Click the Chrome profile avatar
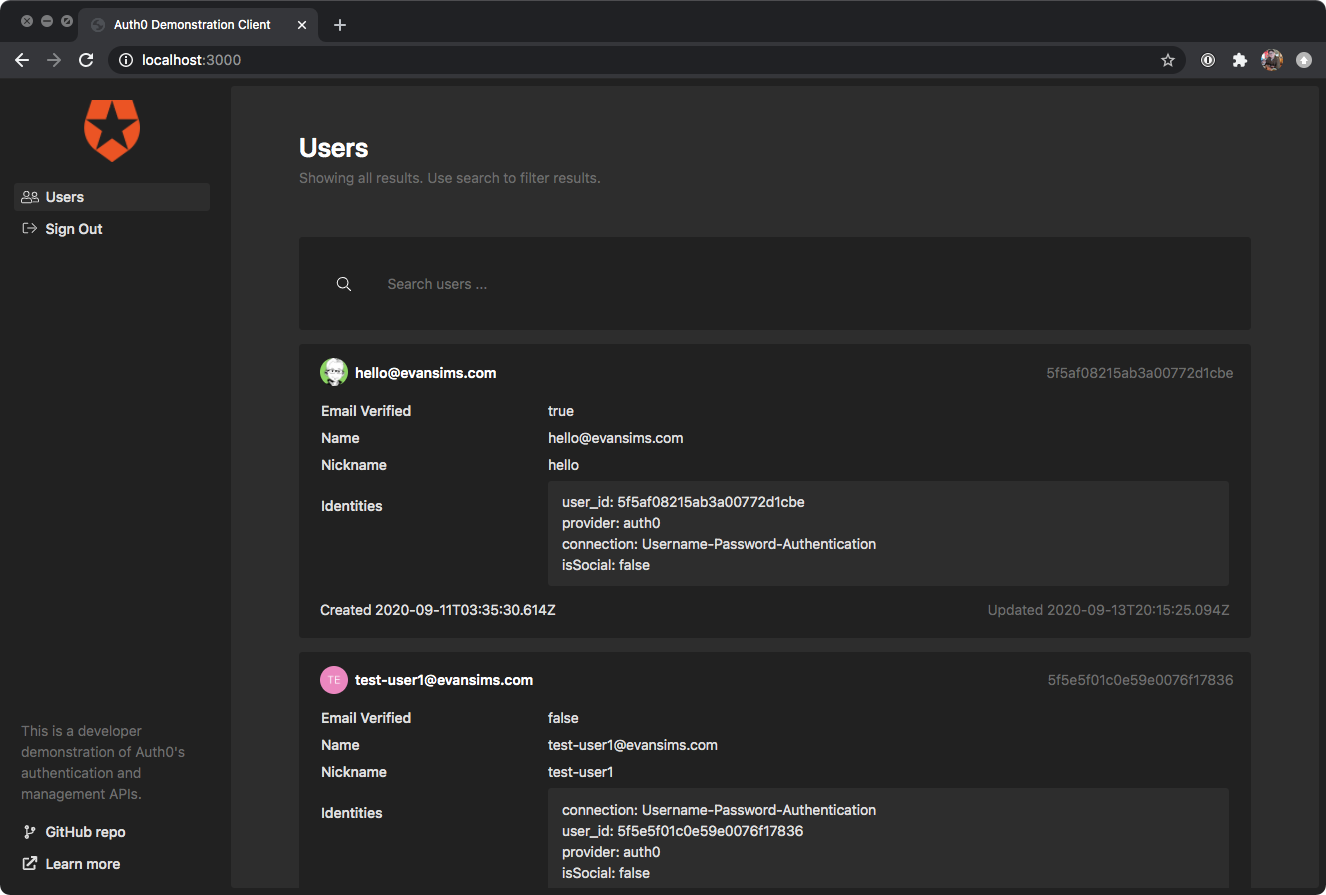The width and height of the screenshot is (1326, 895). [x=1272, y=60]
